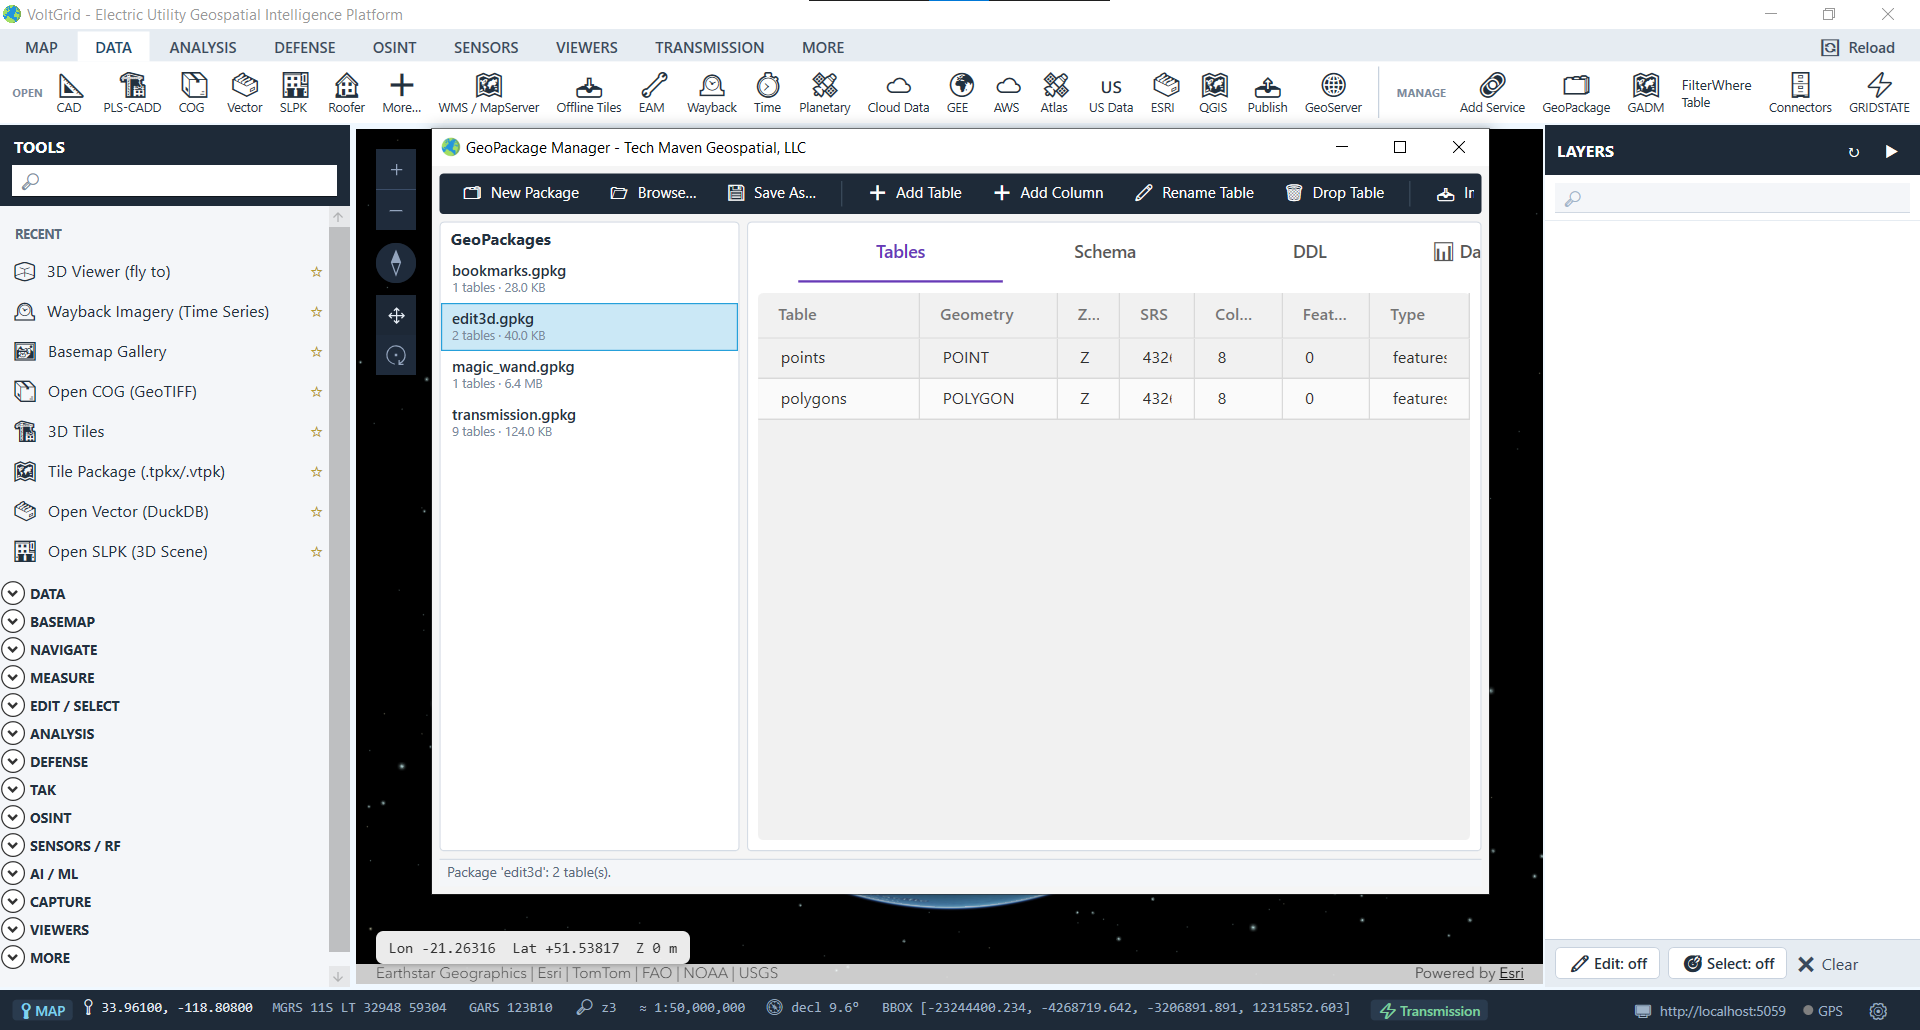
Task: Open Vector data tool
Action: point(244,93)
